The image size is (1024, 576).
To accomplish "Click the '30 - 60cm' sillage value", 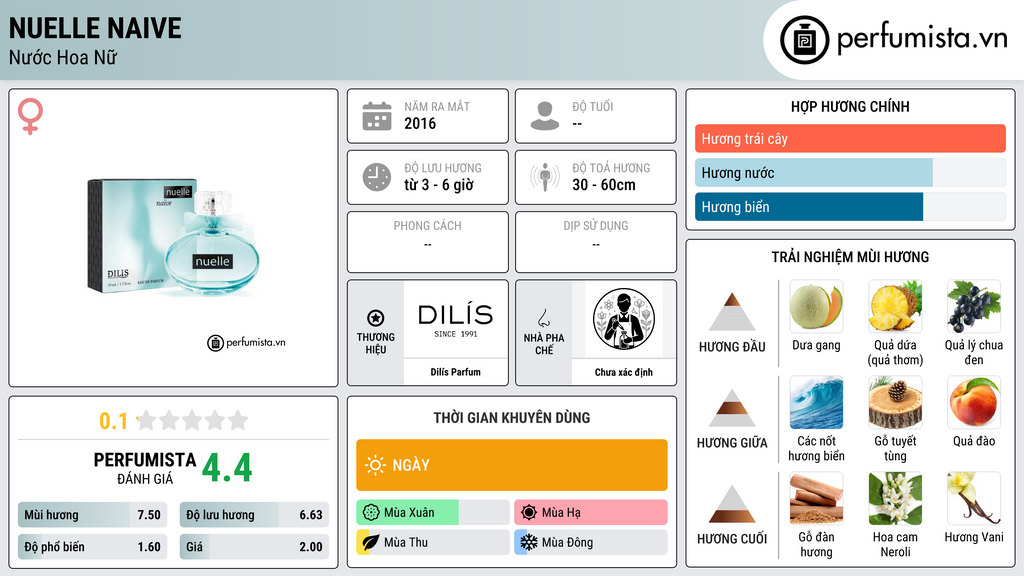I will pos(604,185).
